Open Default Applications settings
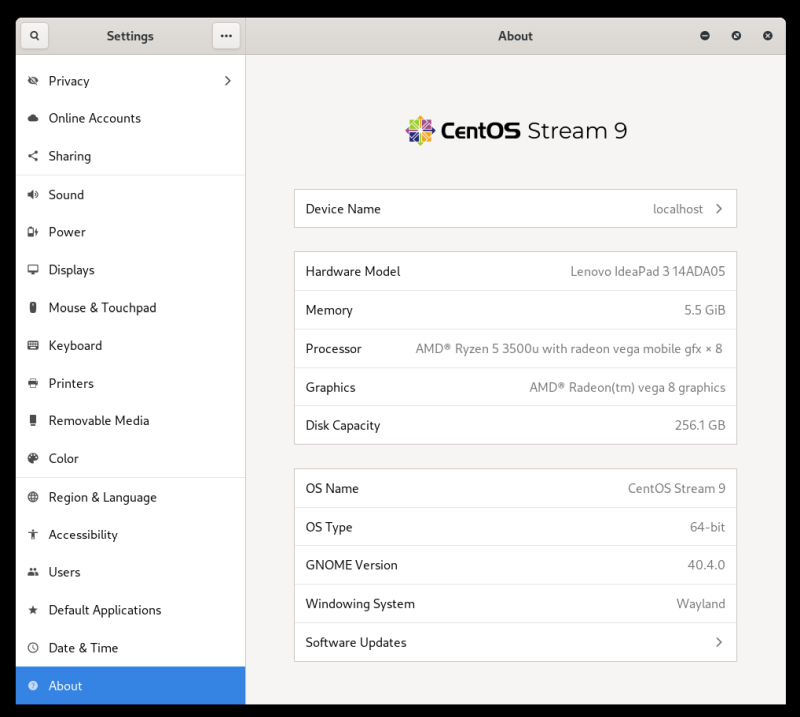This screenshot has height=717, width=800. [131, 610]
